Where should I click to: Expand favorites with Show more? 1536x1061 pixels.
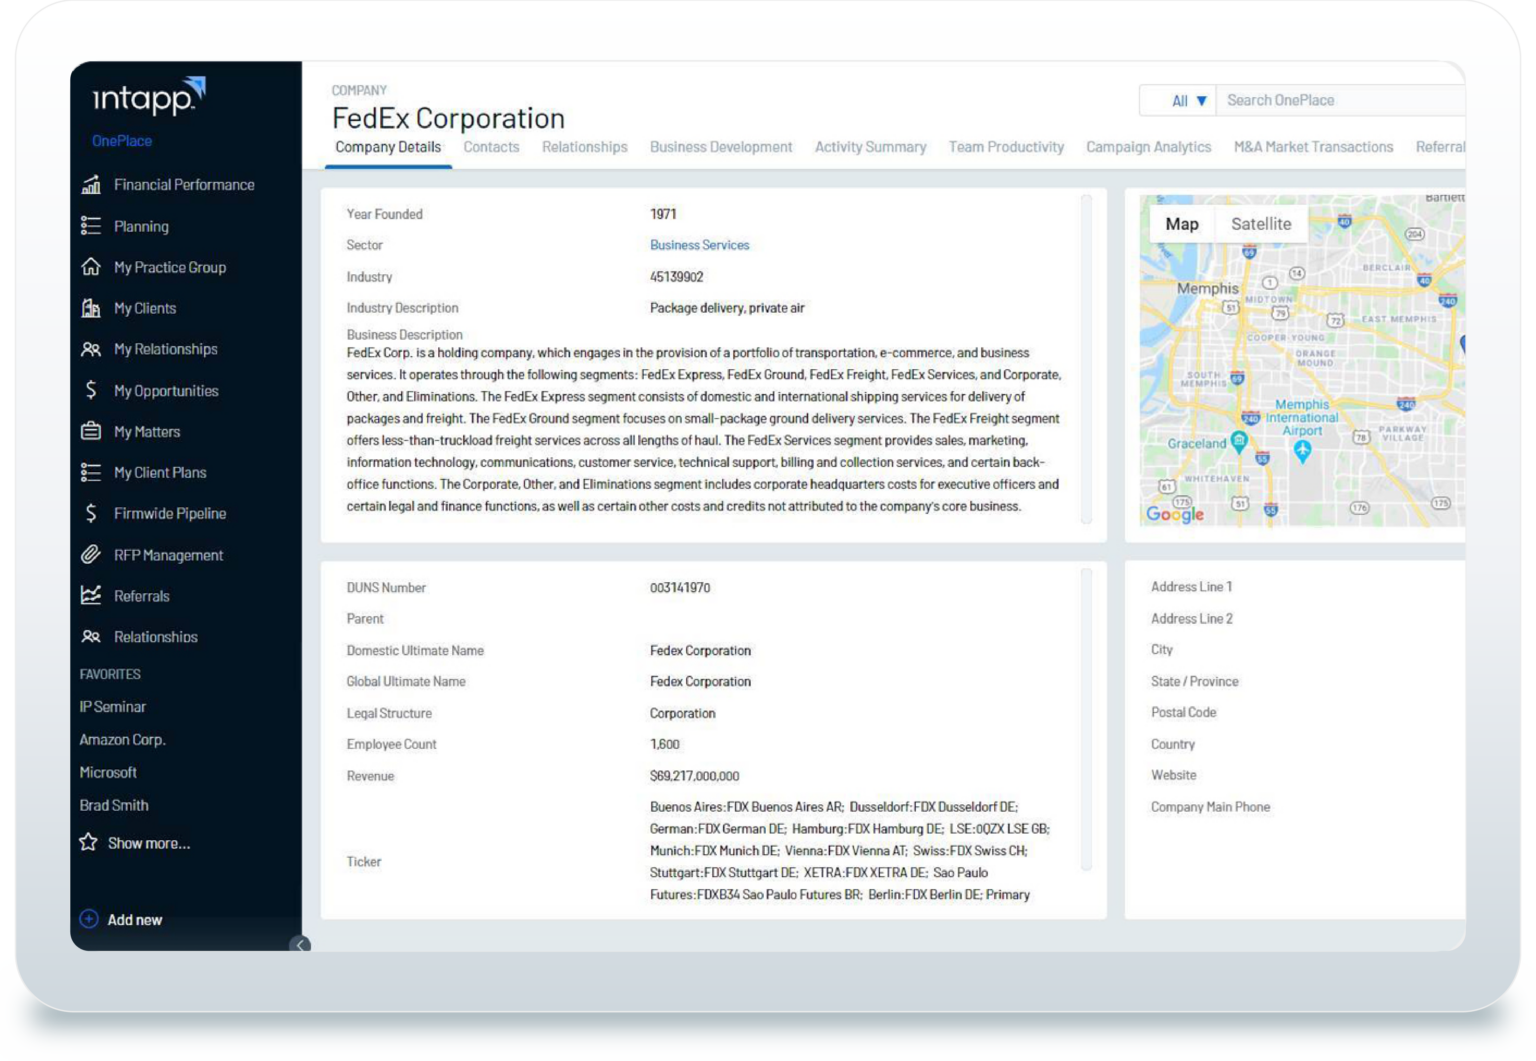[x=148, y=843]
